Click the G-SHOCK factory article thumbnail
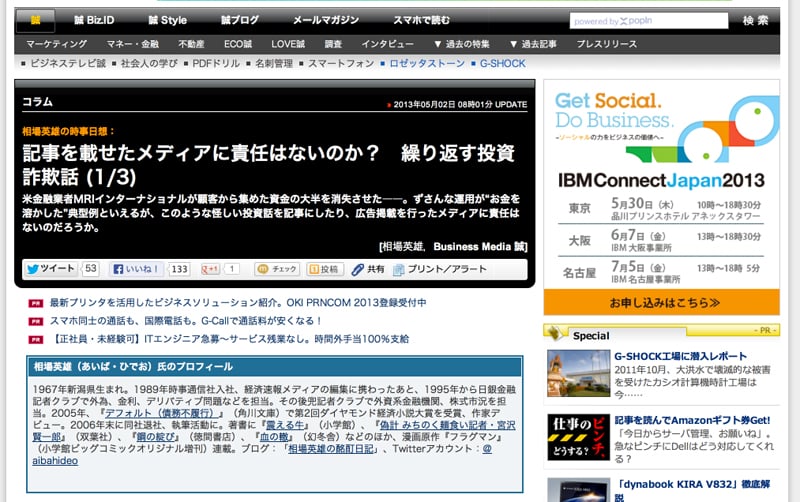The image size is (800, 502). tap(577, 372)
